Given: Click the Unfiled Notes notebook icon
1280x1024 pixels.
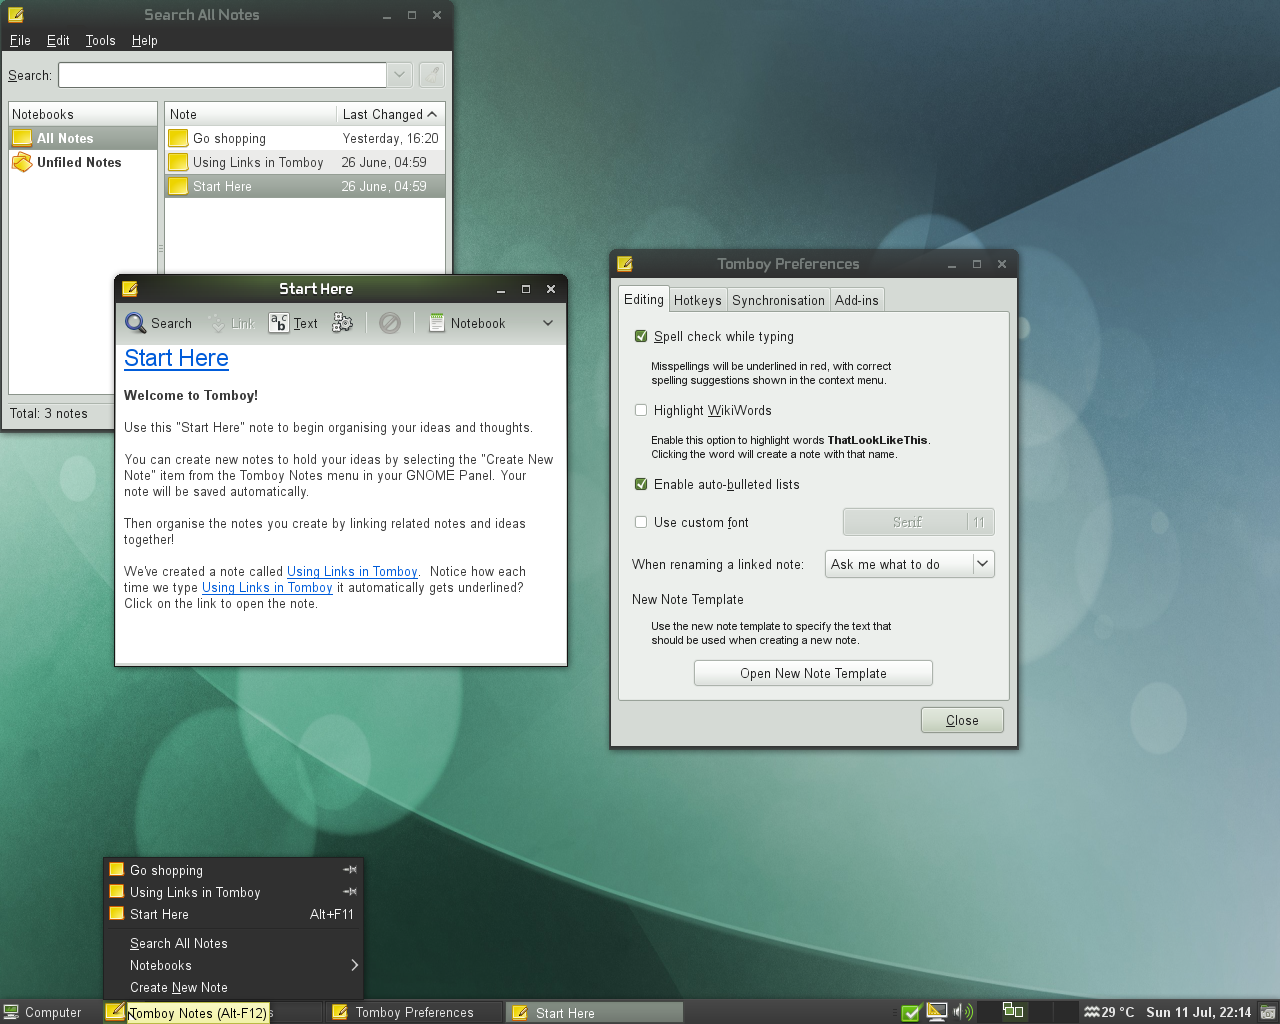Looking at the screenshot, I should coord(22,162).
